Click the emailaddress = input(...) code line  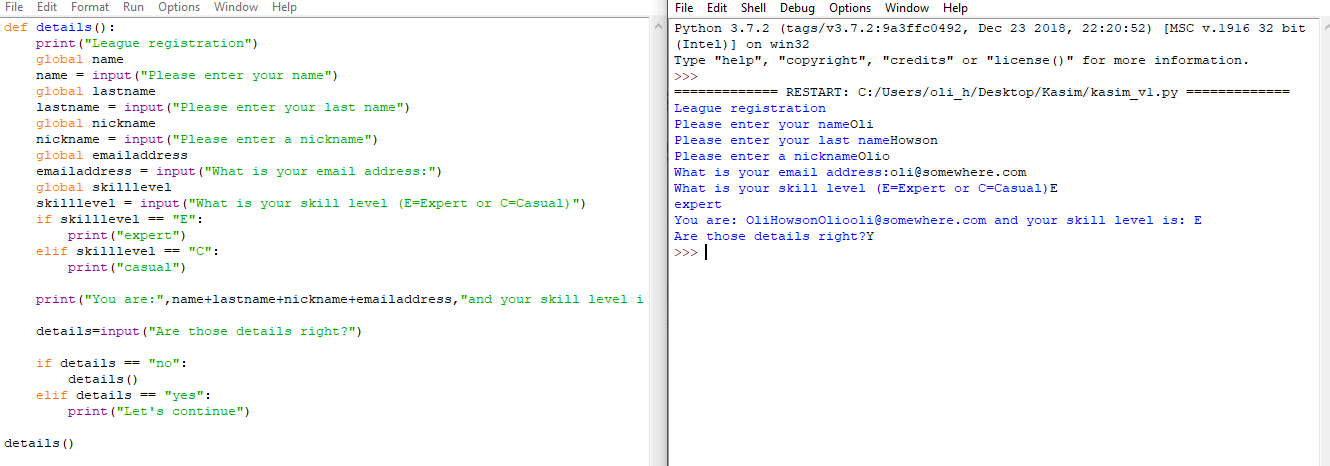click(x=239, y=172)
